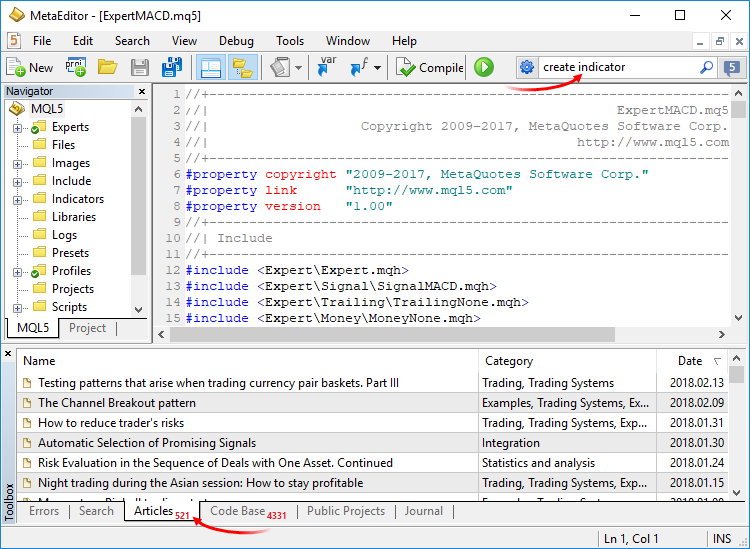The width and height of the screenshot is (750, 549).
Task: Click the Save floppy disk icon
Action: (140, 67)
